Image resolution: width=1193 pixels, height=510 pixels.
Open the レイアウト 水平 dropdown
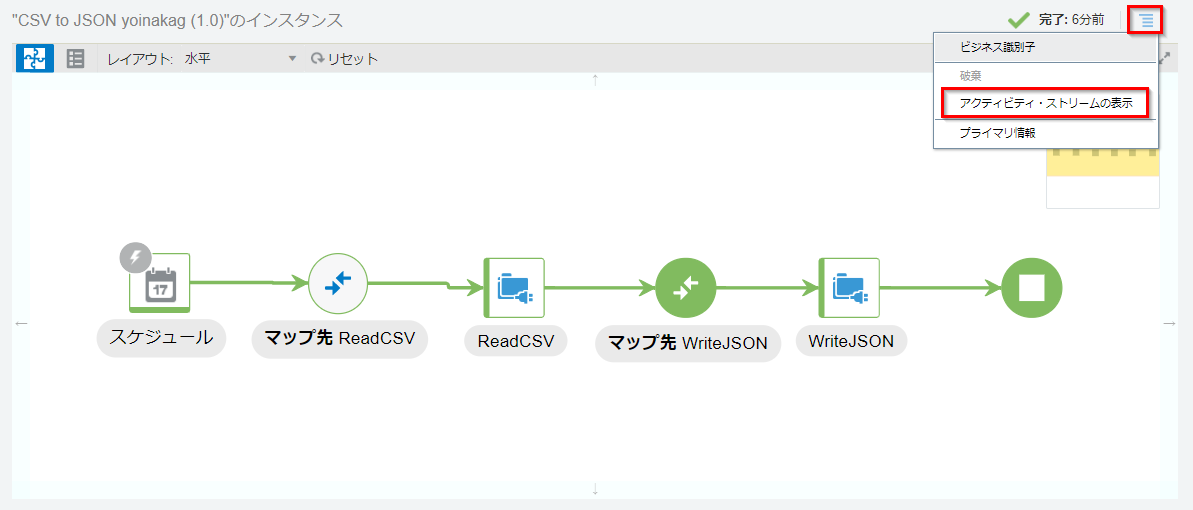[240, 59]
